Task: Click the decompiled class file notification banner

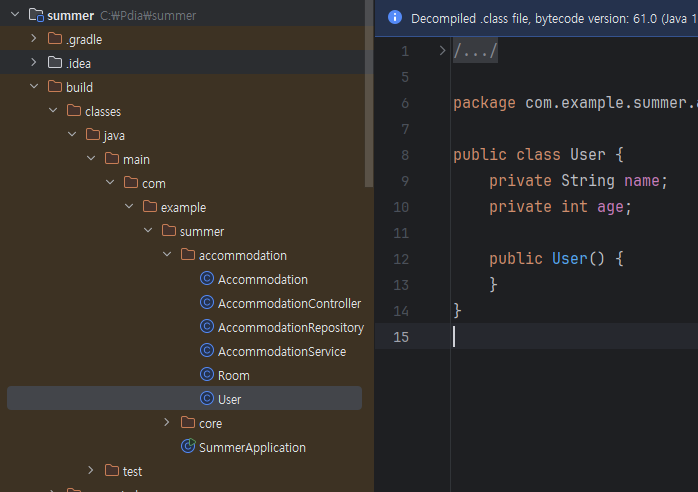Action: pyautogui.click(x=536, y=18)
